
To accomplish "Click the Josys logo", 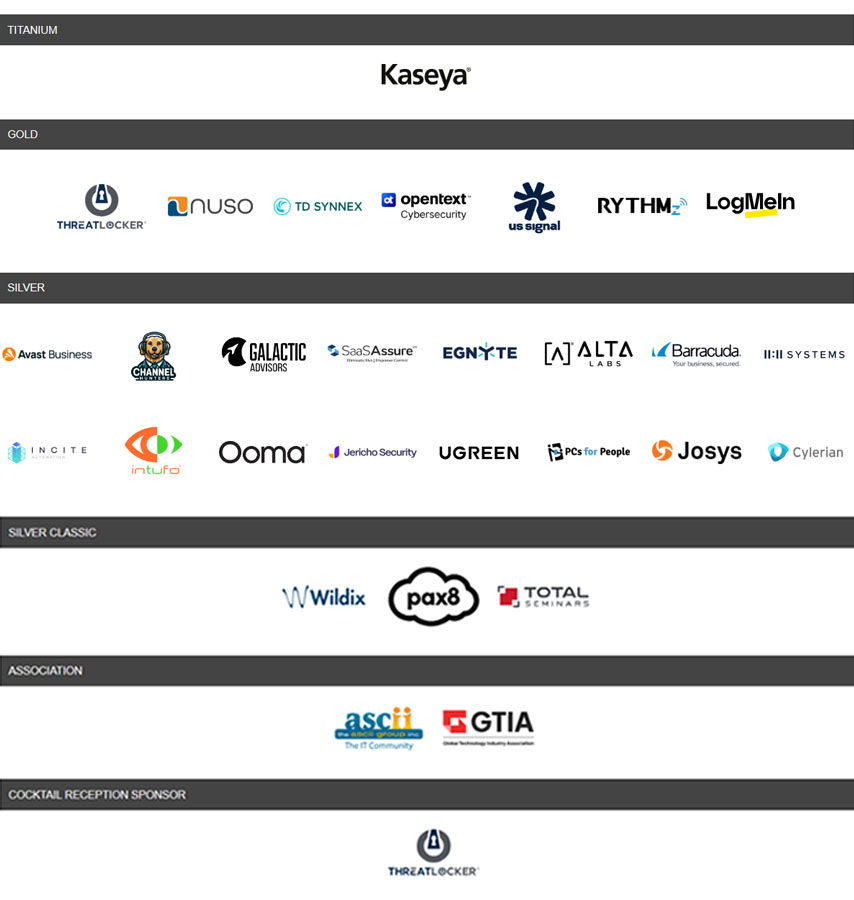I will [x=696, y=451].
